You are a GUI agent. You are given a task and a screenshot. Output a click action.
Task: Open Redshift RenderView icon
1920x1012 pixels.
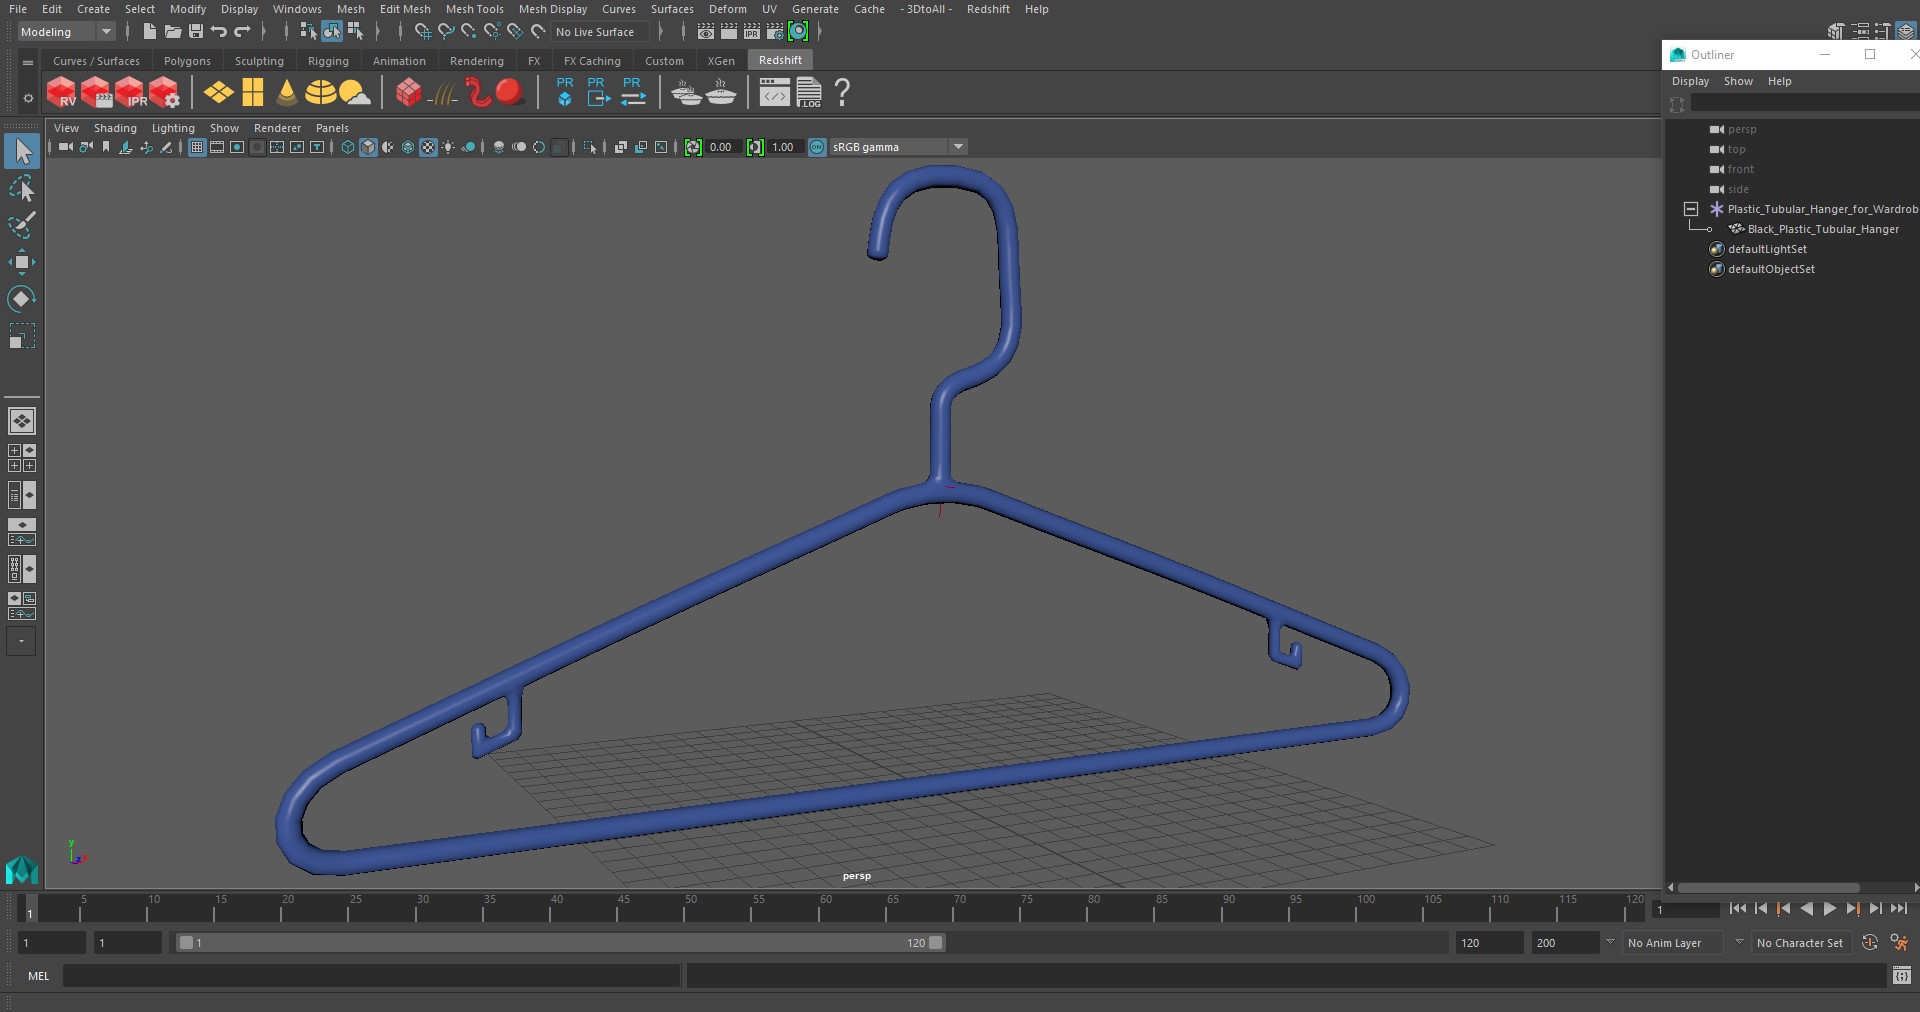tap(61, 93)
